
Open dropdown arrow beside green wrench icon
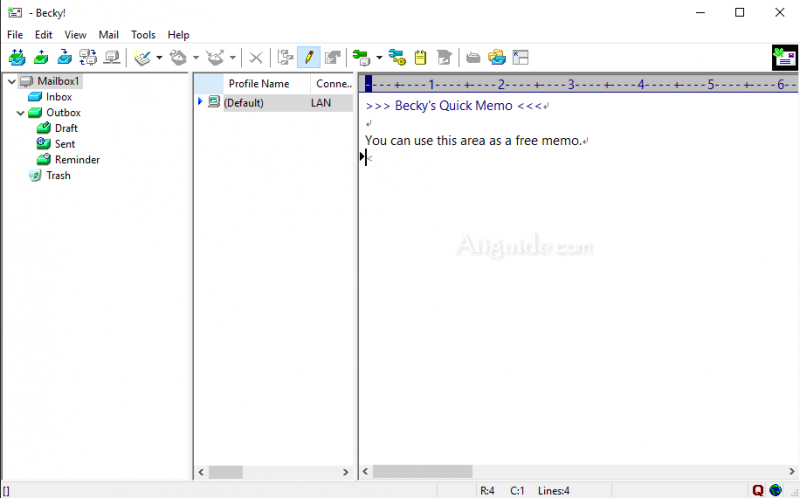pos(379,58)
